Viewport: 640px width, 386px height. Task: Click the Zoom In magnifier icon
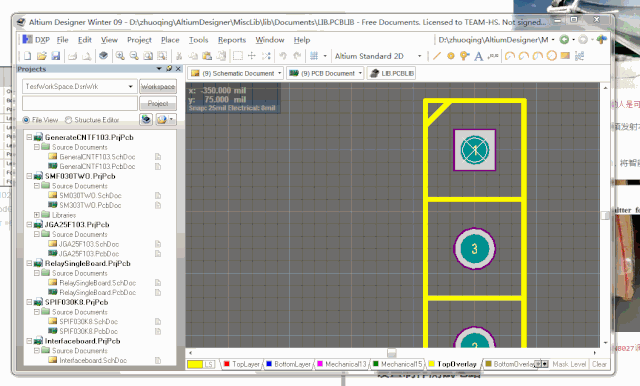tap(120, 56)
